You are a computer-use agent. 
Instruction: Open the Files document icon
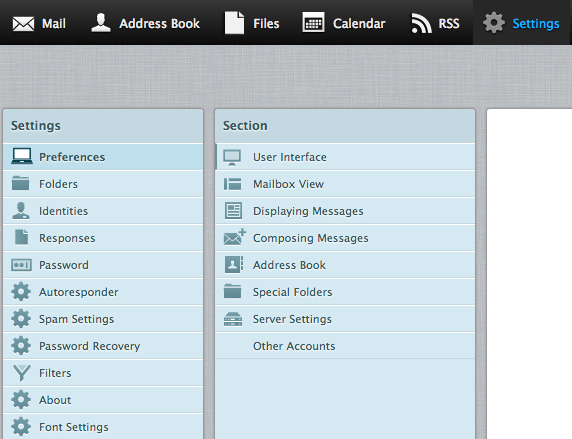click(234, 23)
